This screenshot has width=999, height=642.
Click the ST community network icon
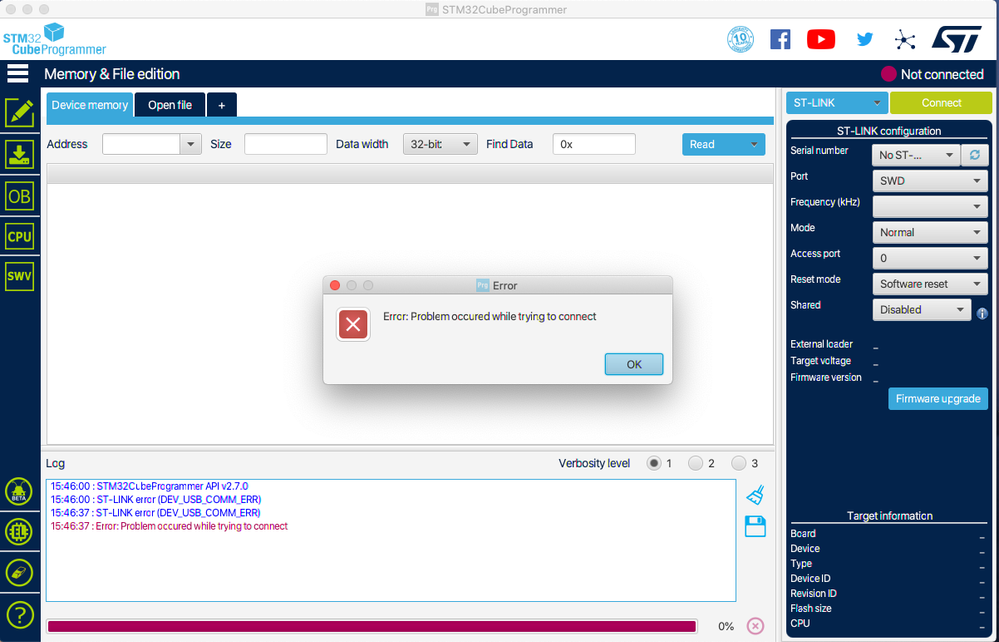905,39
